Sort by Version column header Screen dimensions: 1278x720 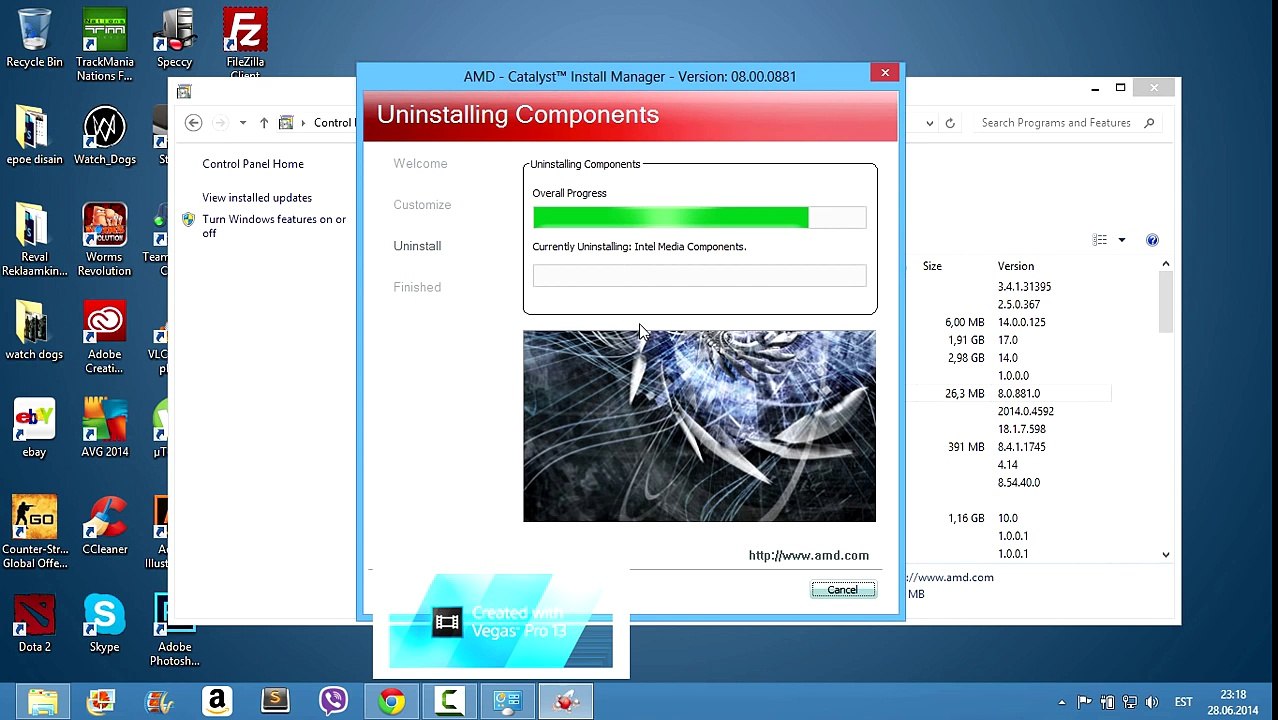tap(1016, 266)
